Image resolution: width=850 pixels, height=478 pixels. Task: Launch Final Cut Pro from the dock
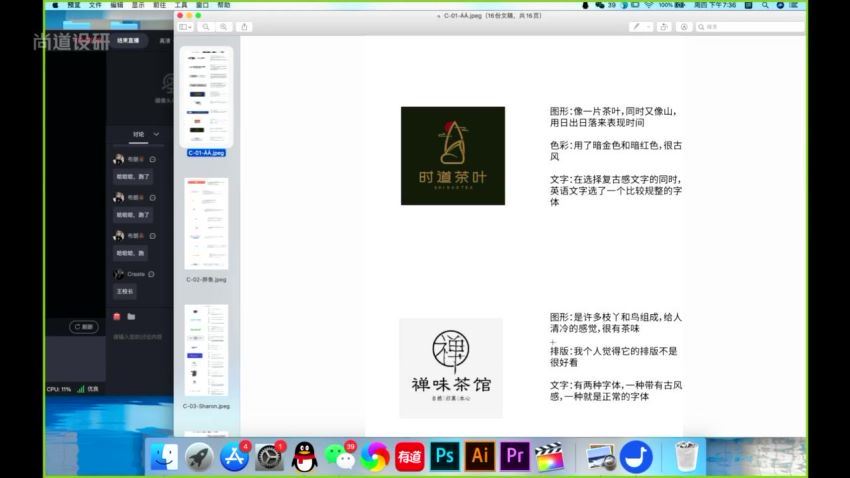click(x=550, y=456)
